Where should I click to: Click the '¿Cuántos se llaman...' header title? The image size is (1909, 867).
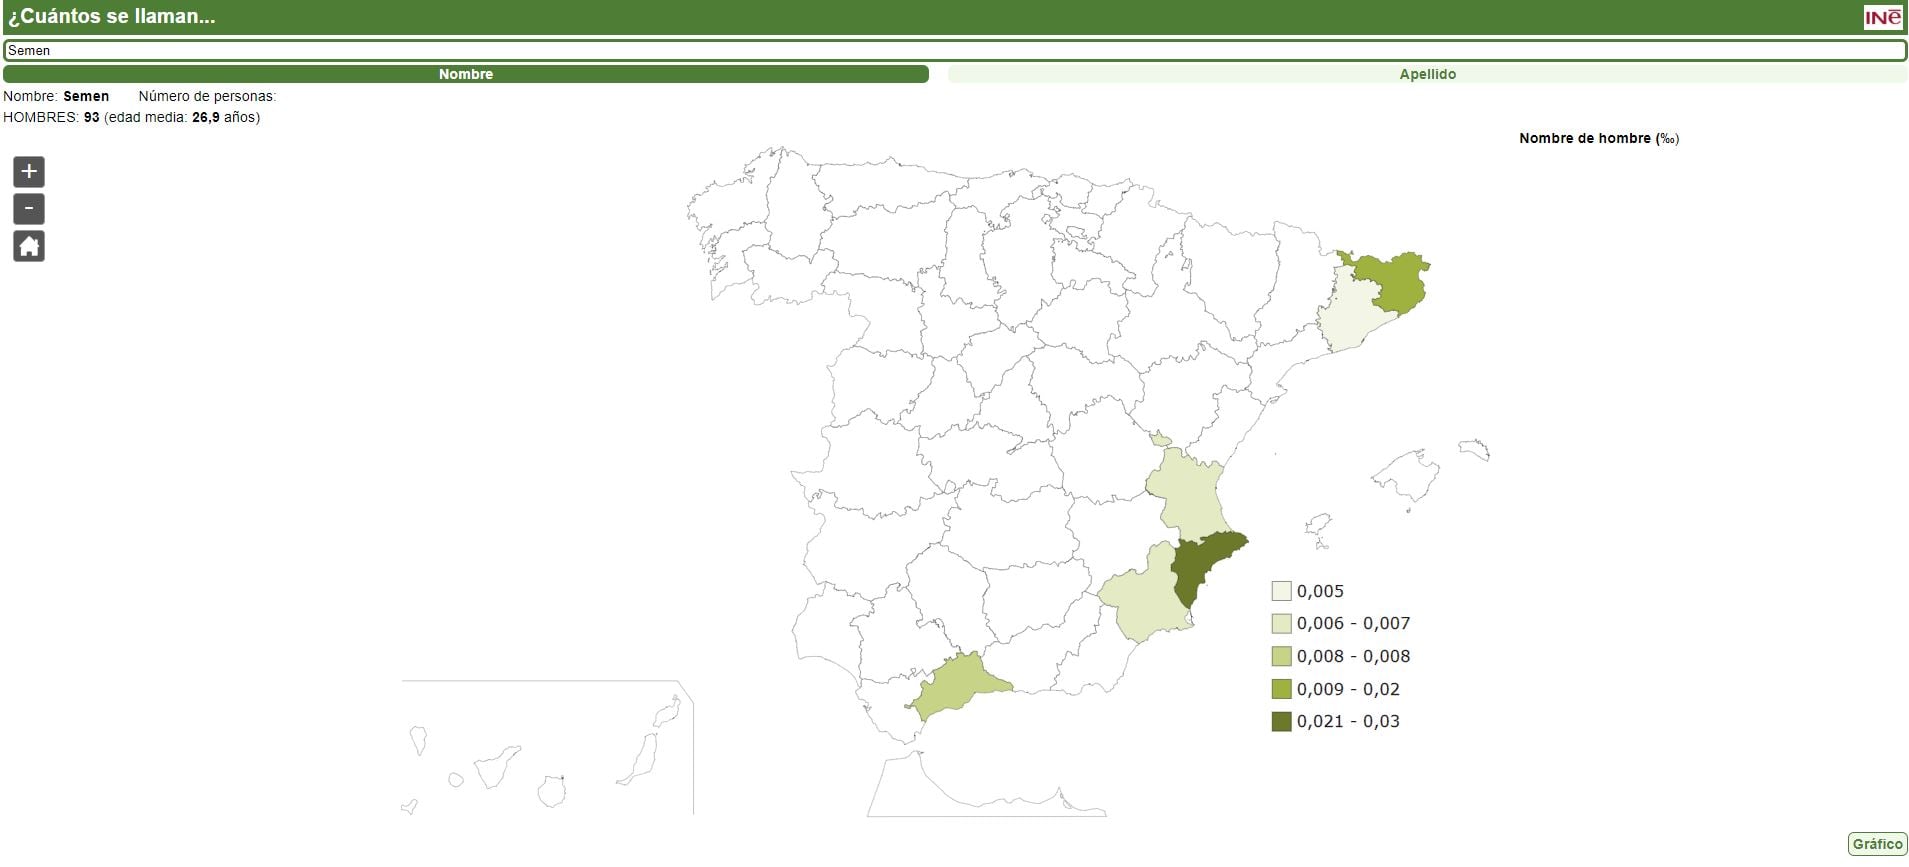click(112, 17)
